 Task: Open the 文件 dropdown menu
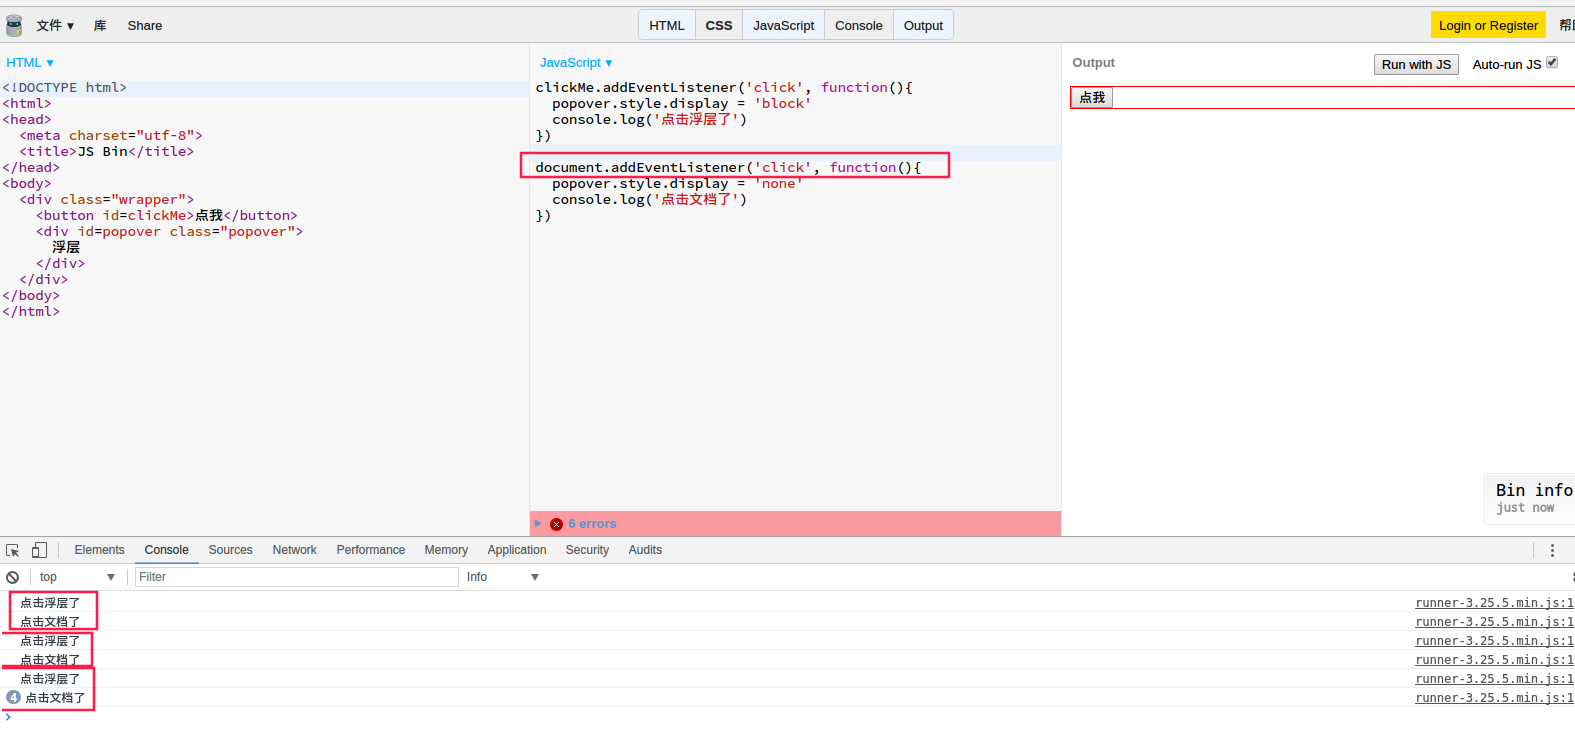(x=55, y=26)
